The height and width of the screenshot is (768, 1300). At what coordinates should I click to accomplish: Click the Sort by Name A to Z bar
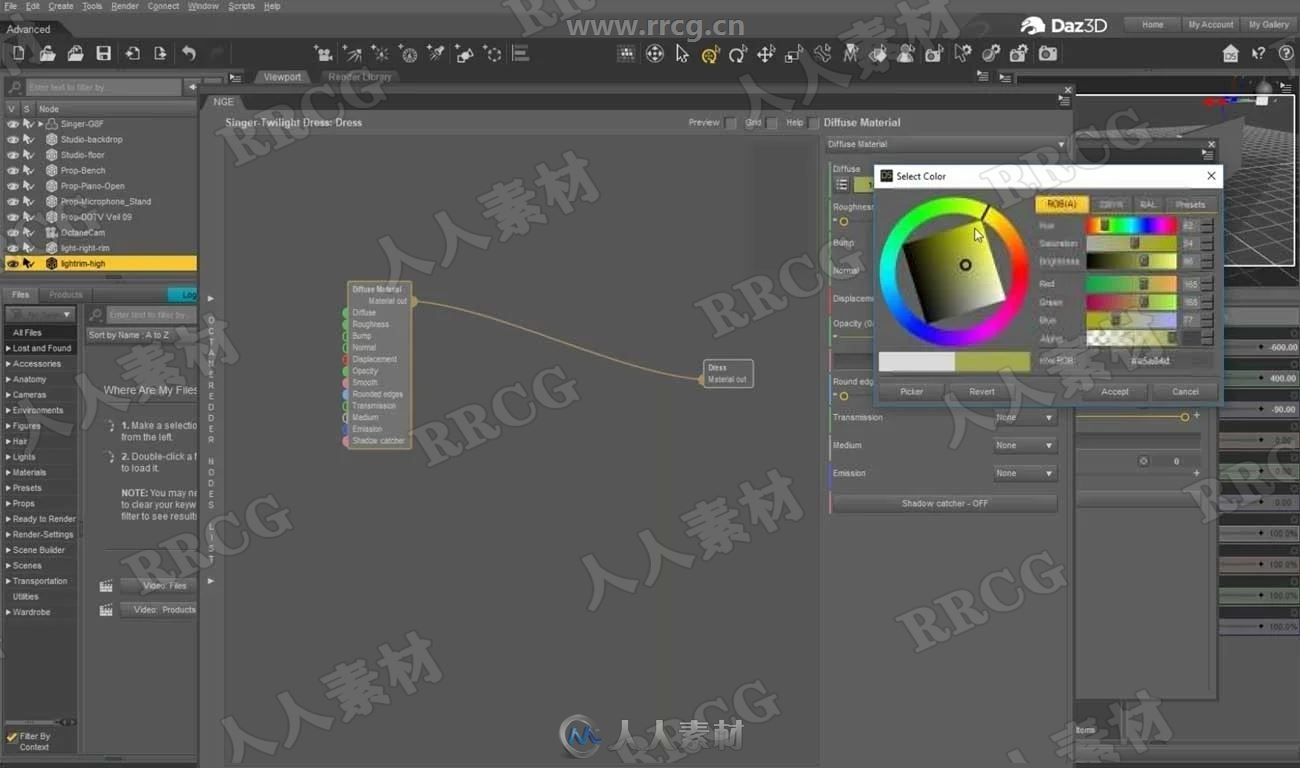140,335
